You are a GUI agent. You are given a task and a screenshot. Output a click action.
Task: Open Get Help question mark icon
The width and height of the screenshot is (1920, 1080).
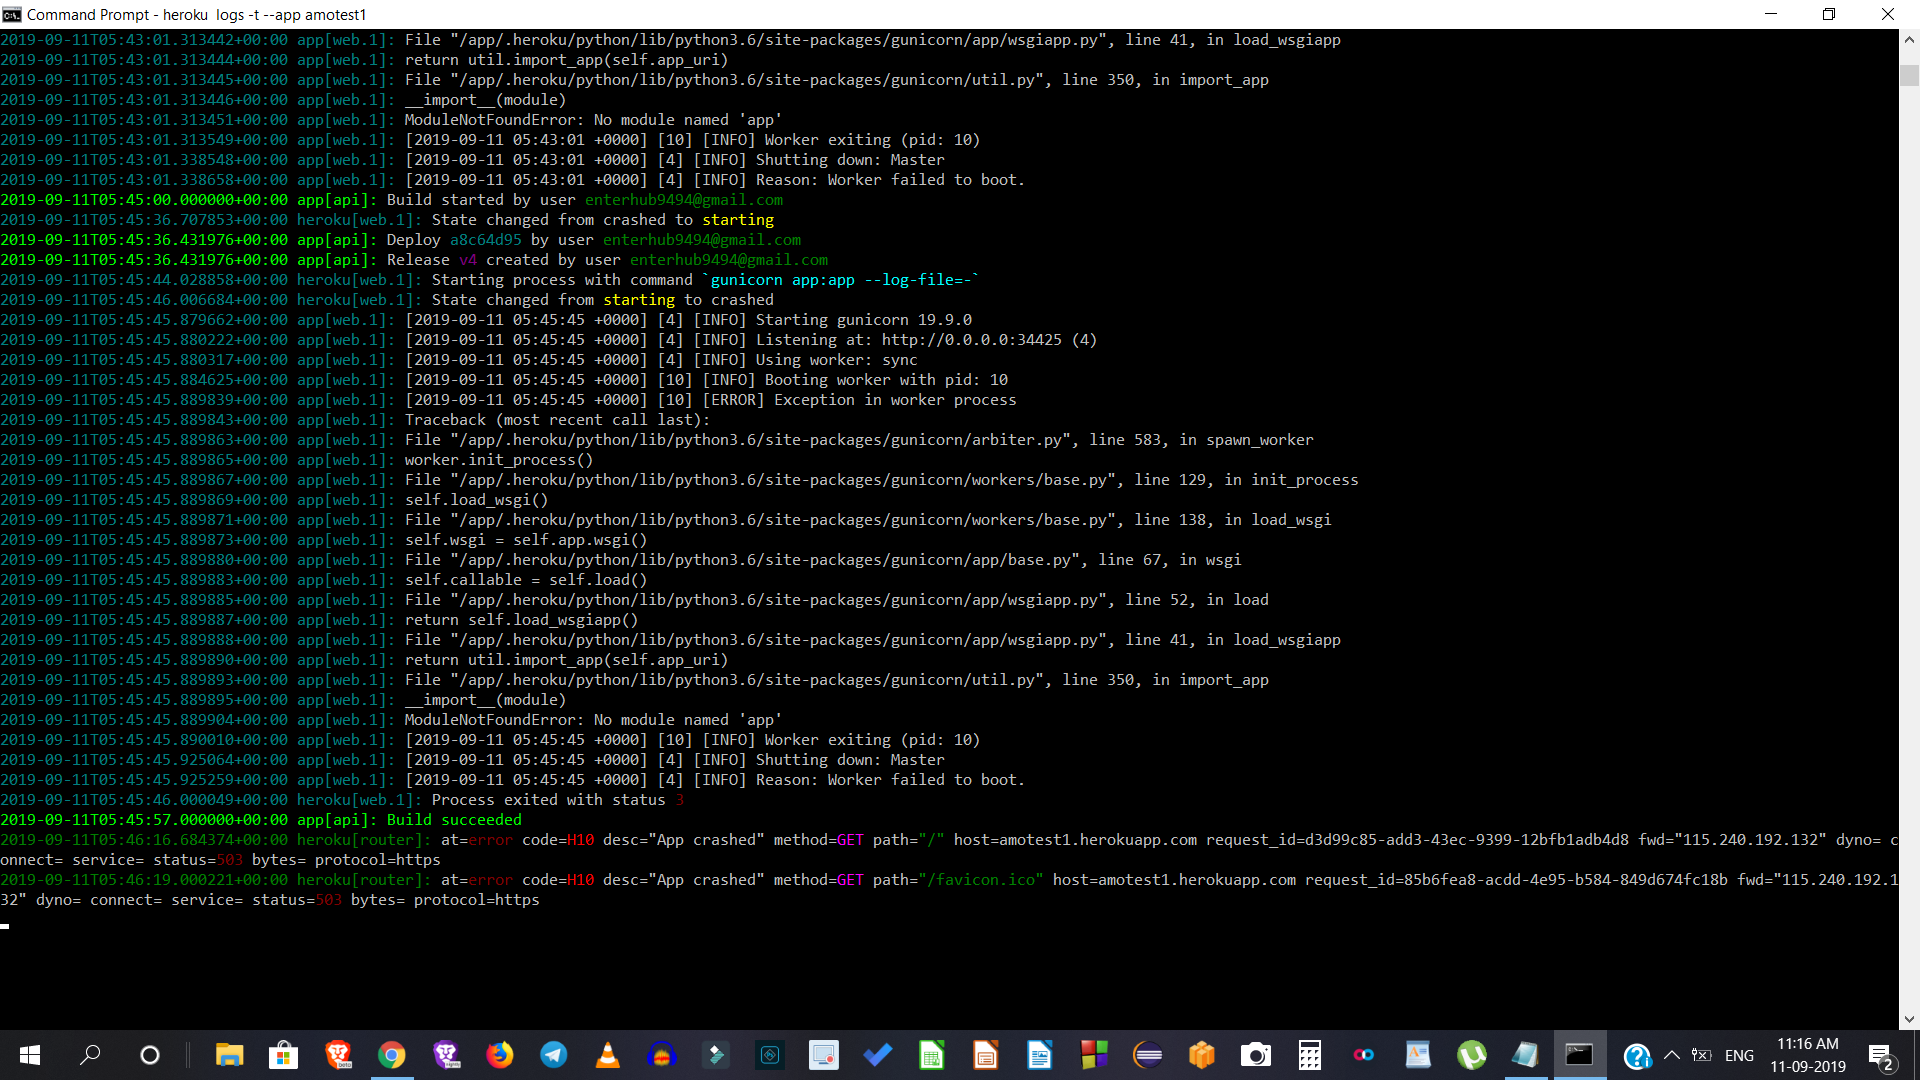pyautogui.click(x=1636, y=1055)
